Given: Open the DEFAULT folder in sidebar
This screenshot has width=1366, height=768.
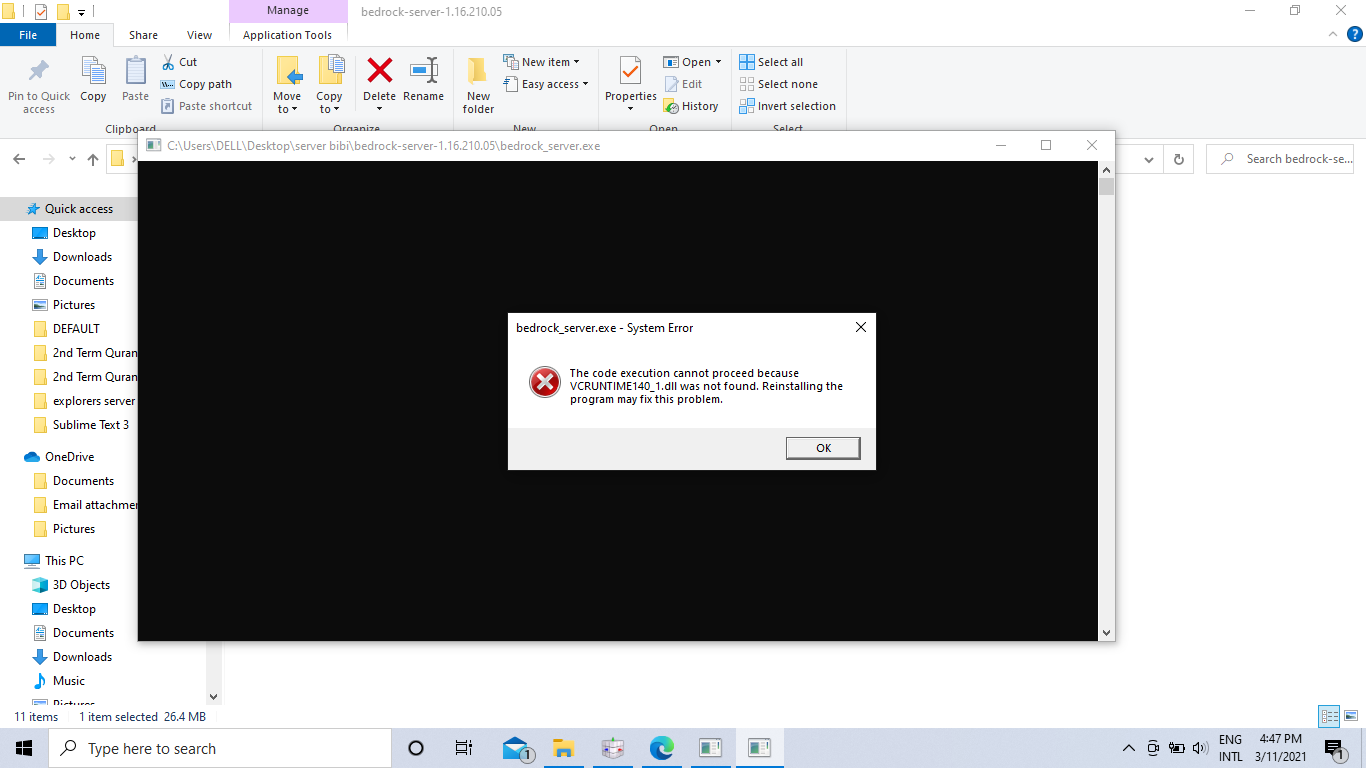Looking at the screenshot, I should tap(76, 329).
